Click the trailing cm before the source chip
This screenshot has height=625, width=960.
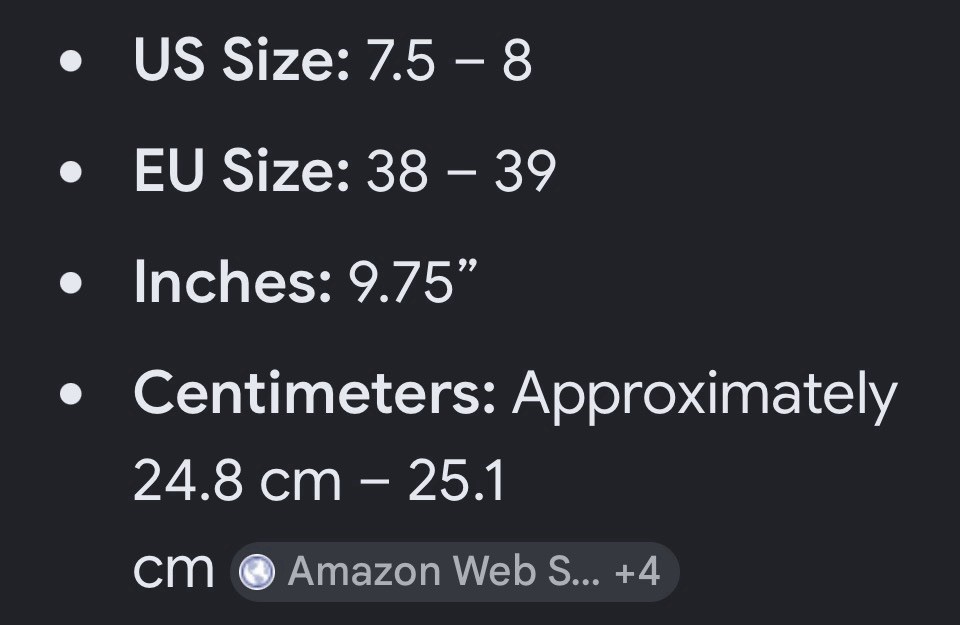[174, 571]
